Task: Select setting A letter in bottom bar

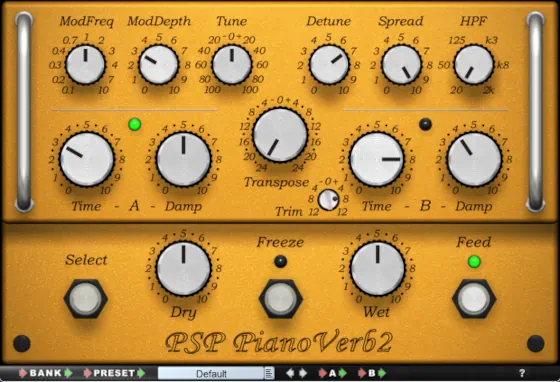Action: click(x=332, y=373)
